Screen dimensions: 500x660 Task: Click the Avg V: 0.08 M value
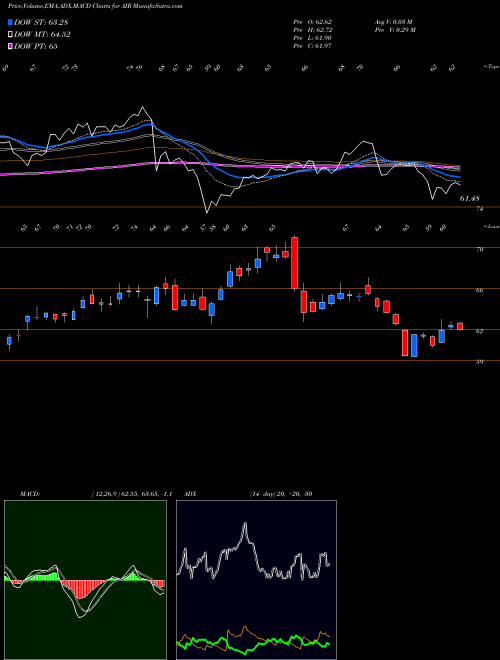tap(395, 22)
